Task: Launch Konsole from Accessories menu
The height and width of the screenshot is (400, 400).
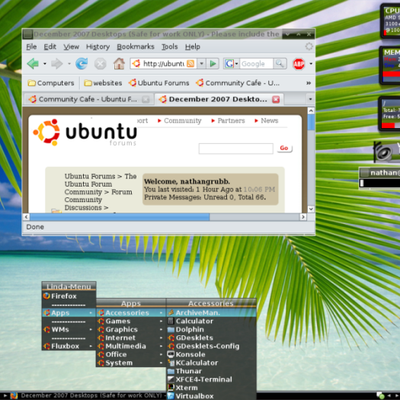Action: (211, 354)
